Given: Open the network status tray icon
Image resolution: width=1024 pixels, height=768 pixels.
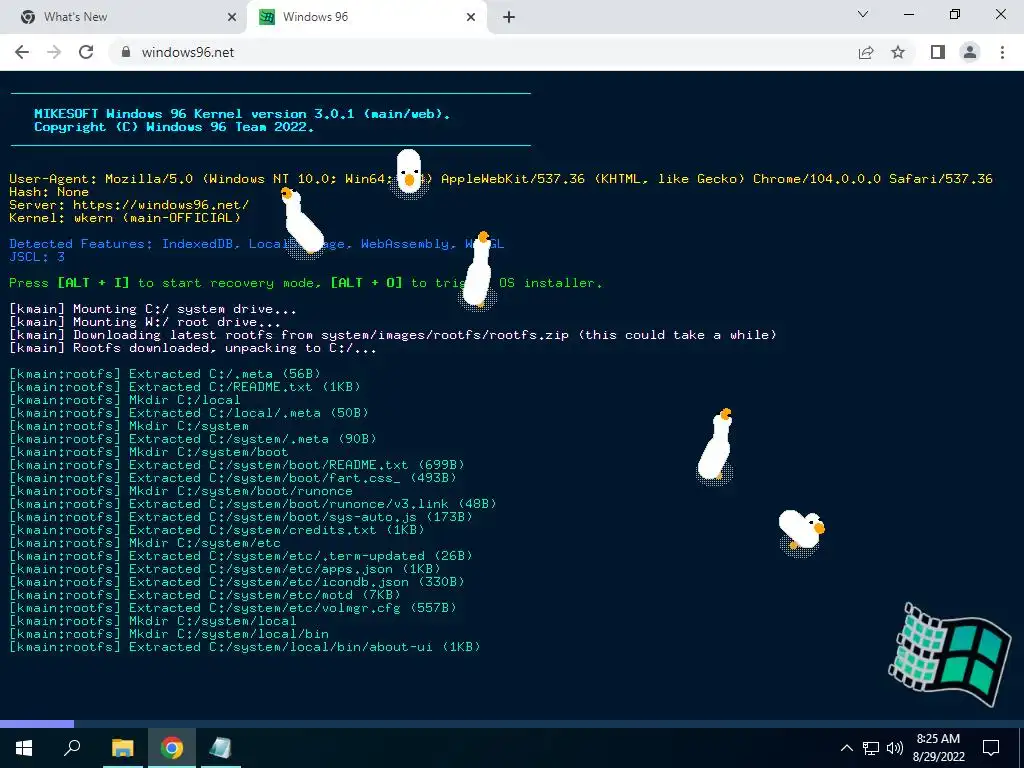Looking at the screenshot, I should click(871, 748).
